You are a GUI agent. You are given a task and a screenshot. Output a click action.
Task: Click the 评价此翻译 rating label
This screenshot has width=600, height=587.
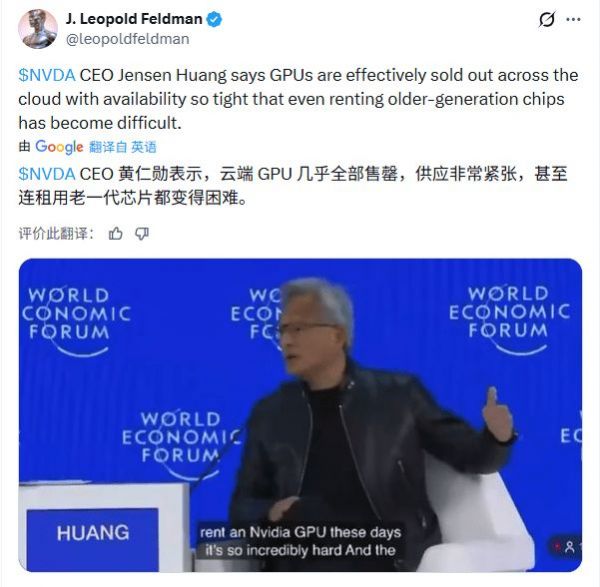pos(56,233)
